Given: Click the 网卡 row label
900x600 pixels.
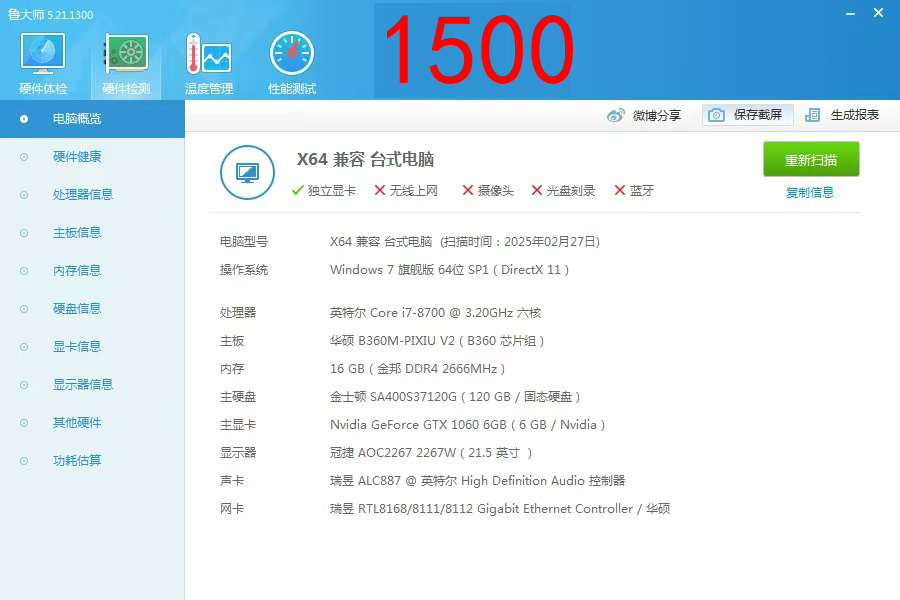Looking at the screenshot, I should (x=232, y=509).
